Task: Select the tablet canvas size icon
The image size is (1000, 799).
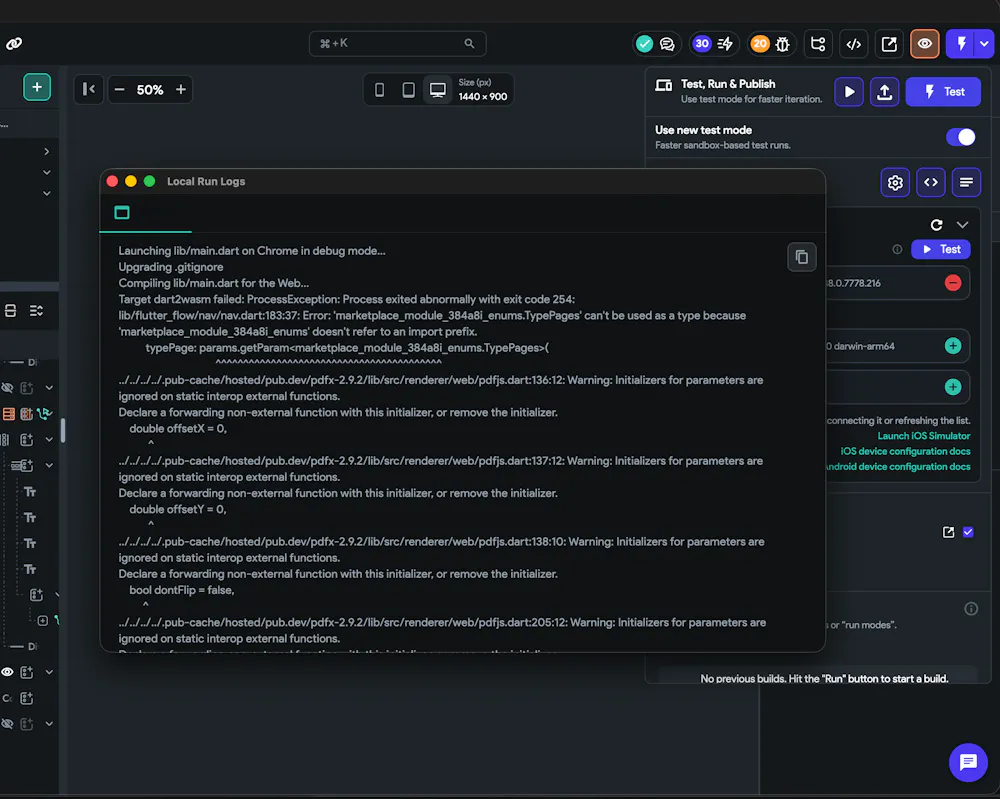Action: 409,90
